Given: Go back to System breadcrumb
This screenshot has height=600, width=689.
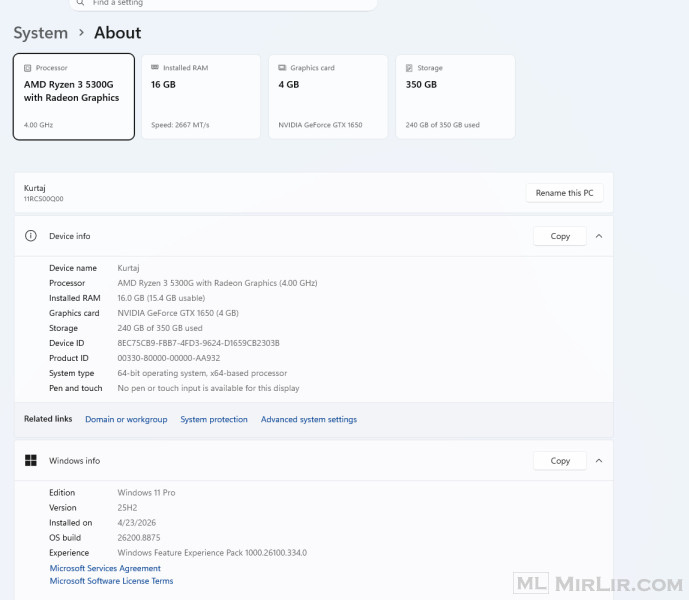Looking at the screenshot, I should click(40, 33).
